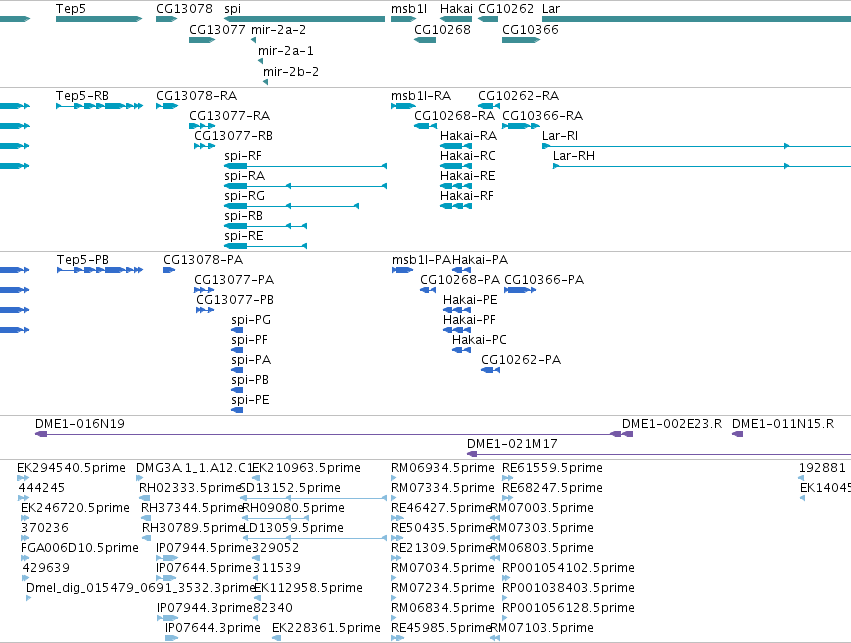Click the CG13077-RA transcript label
Image resolution: width=851 pixels, height=643 pixels.
[x=229, y=116]
